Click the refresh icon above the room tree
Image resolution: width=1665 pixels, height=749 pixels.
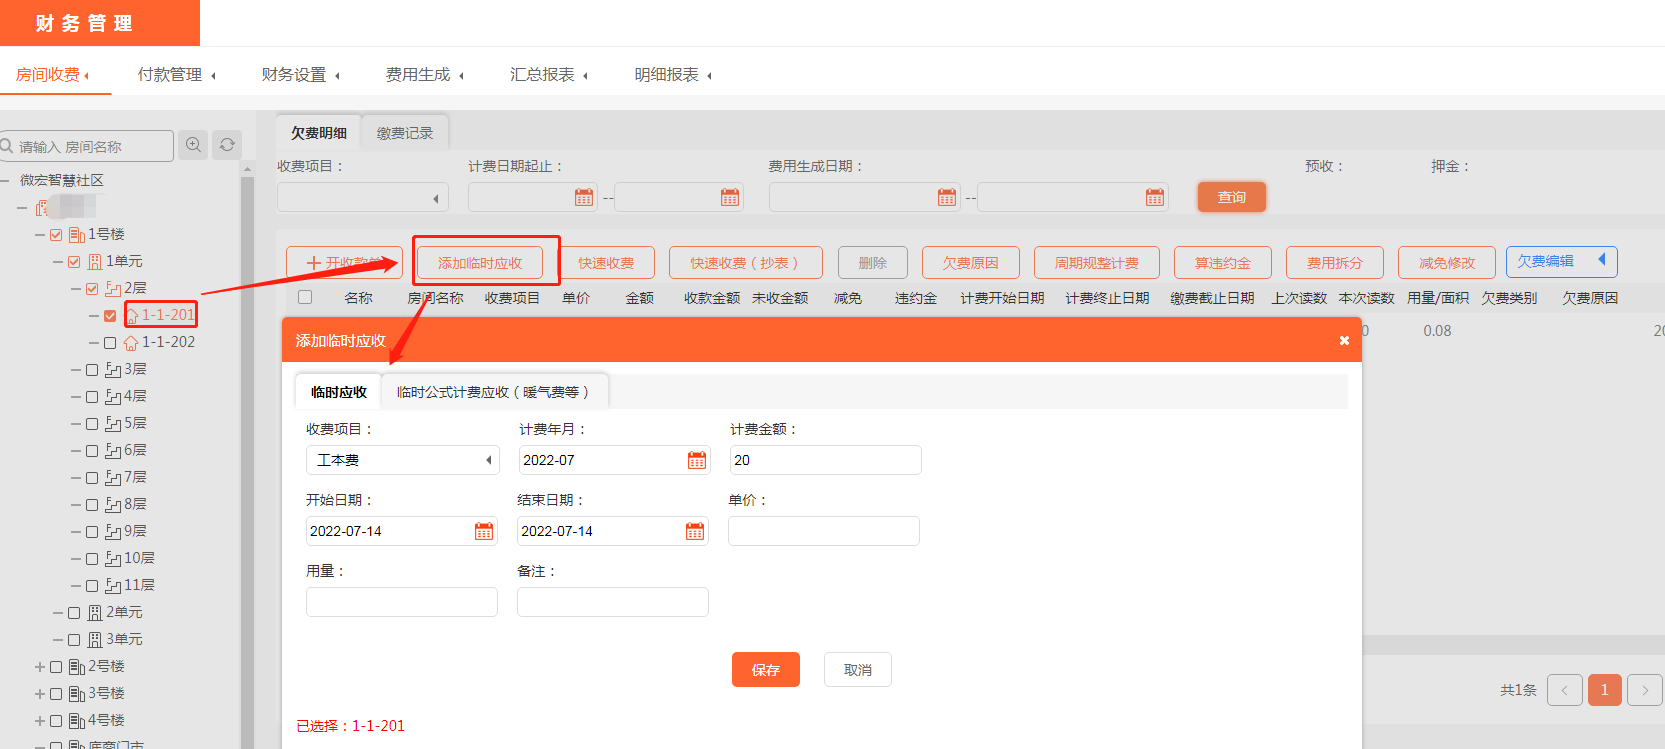point(227,145)
